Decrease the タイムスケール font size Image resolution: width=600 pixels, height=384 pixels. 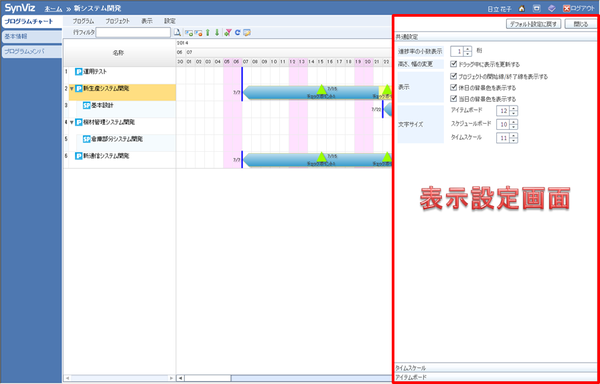pos(514,140)
